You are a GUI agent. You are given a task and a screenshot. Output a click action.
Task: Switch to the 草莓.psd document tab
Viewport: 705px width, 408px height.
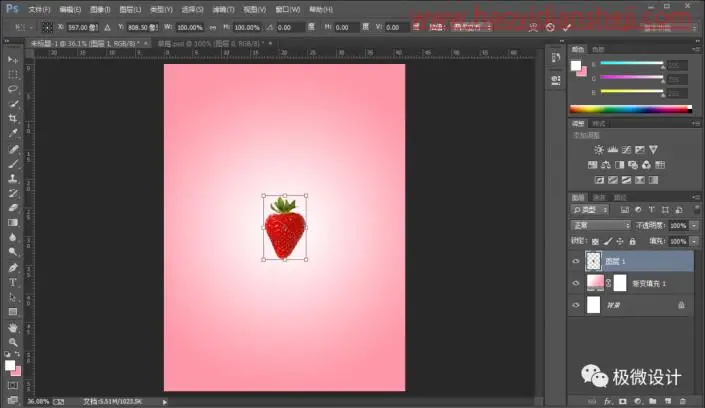(x=211, y=44)
